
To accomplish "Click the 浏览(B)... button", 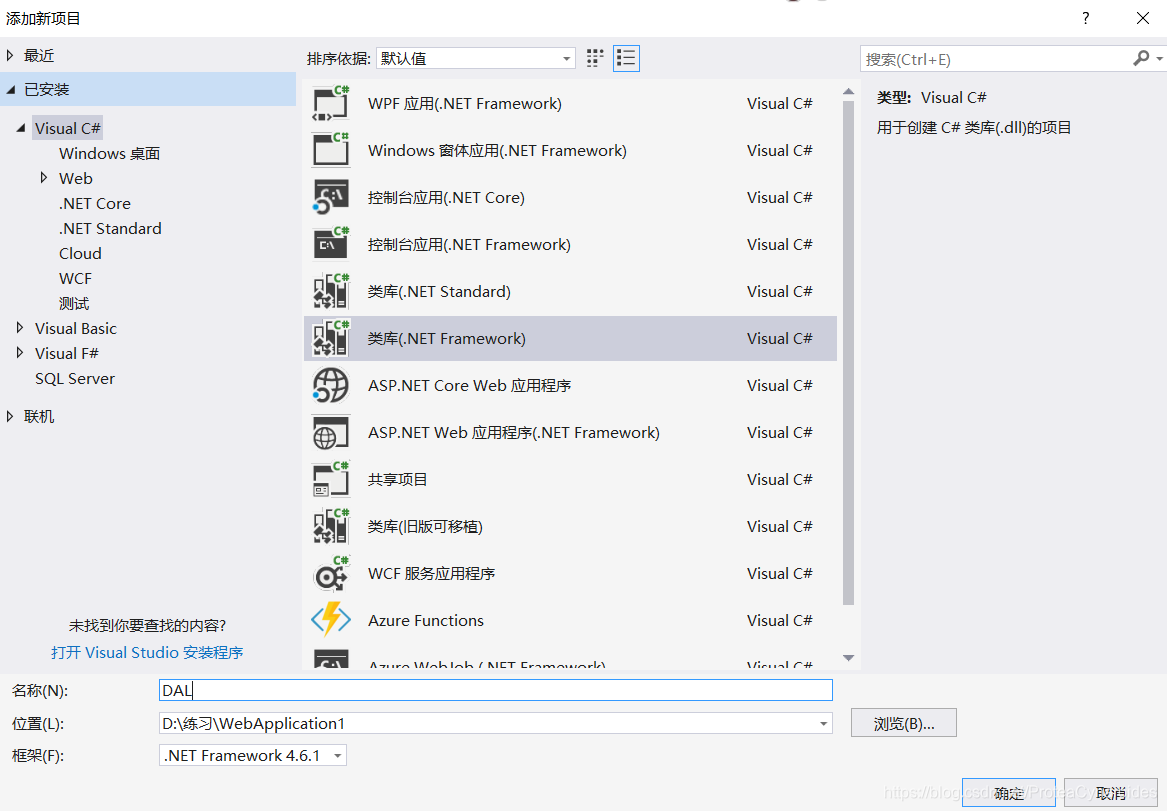I will (904, 723).
